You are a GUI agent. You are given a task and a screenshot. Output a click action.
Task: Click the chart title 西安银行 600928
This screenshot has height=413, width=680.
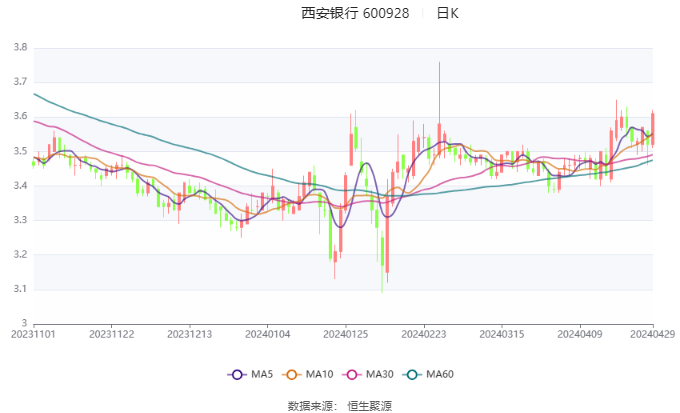click(355, 14)
